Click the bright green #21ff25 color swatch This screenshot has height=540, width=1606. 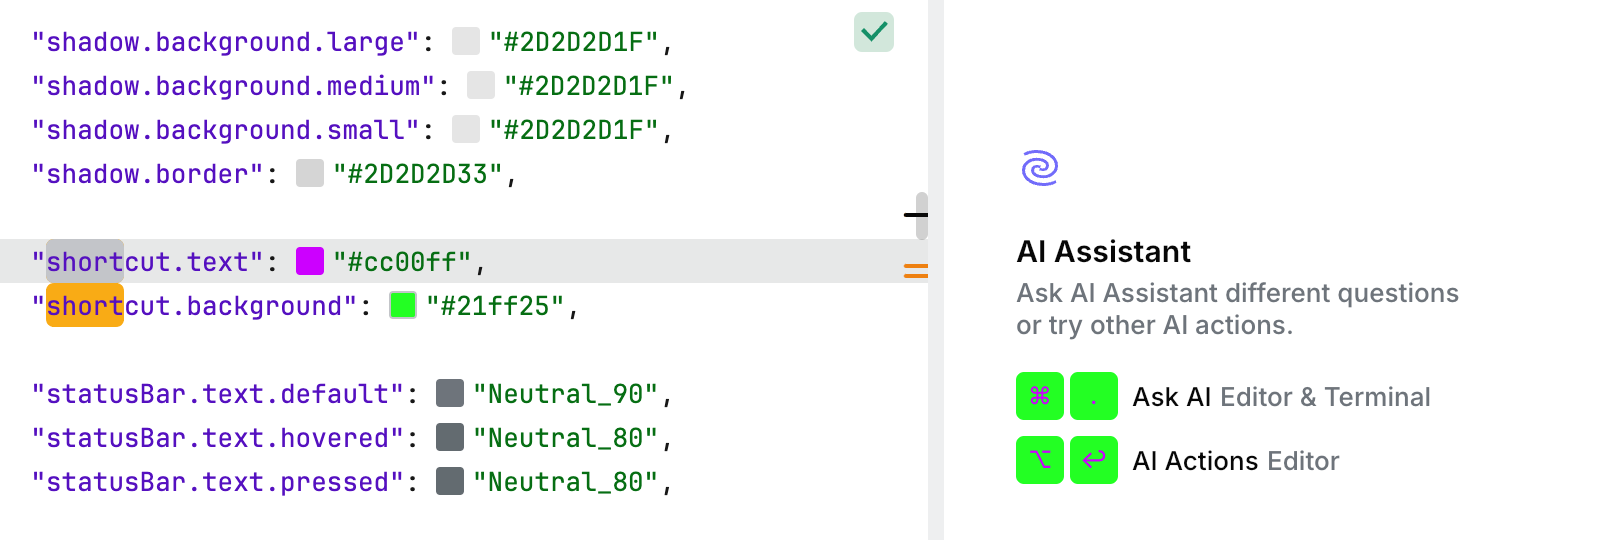click(403, 306)
